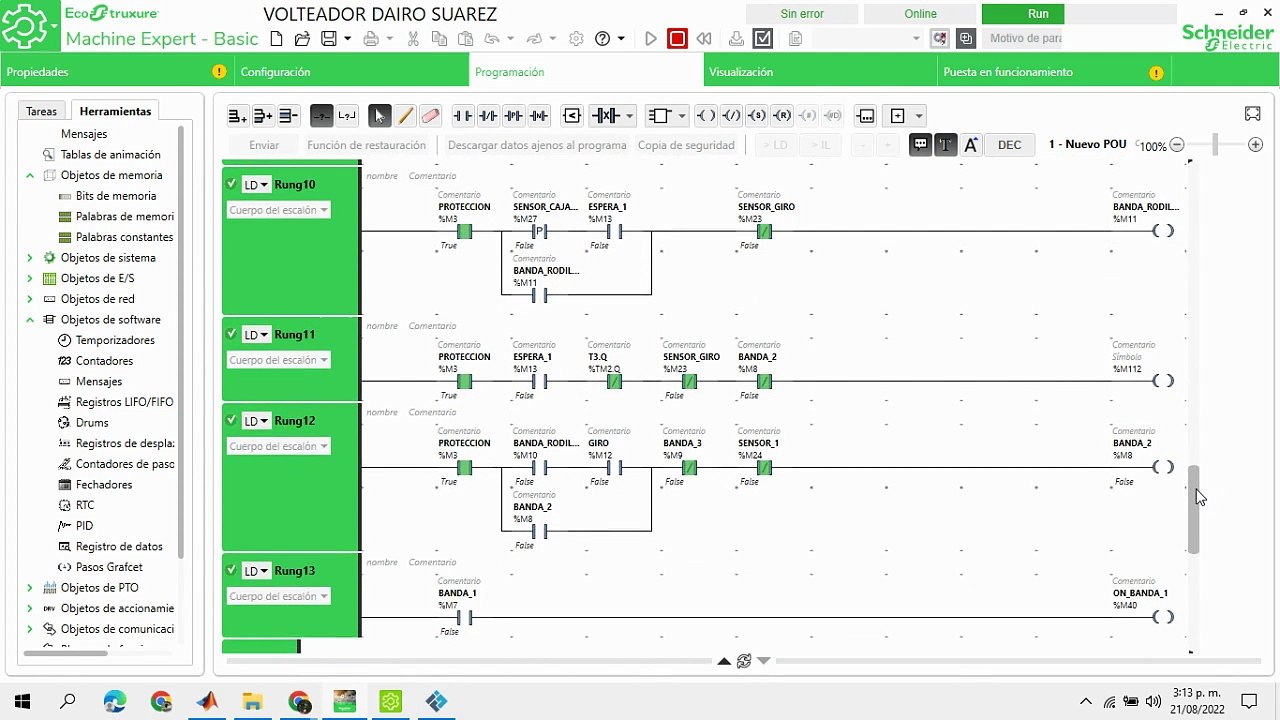
Task: Click the DEC display format button
Action: click(x=1010, y=145)
